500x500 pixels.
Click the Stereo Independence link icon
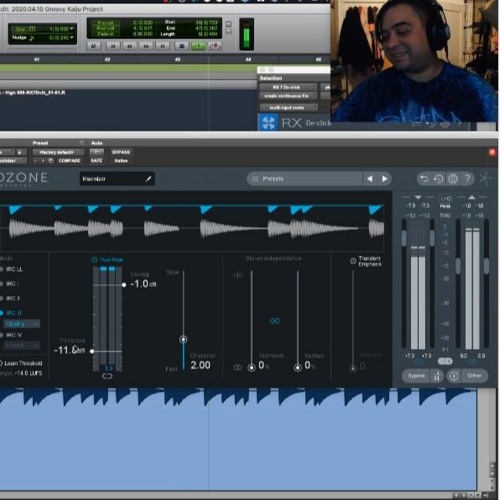point(275,321)
